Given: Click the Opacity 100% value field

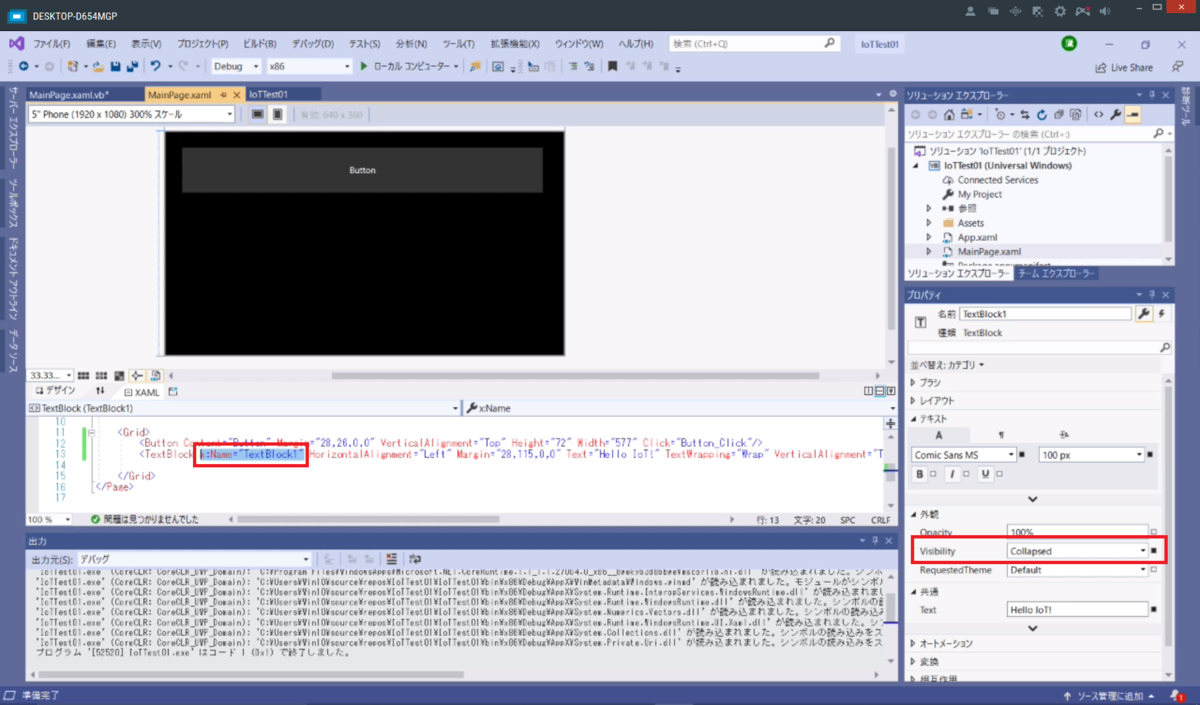Looking at the screenshot, I should [x=1077, y=532].
